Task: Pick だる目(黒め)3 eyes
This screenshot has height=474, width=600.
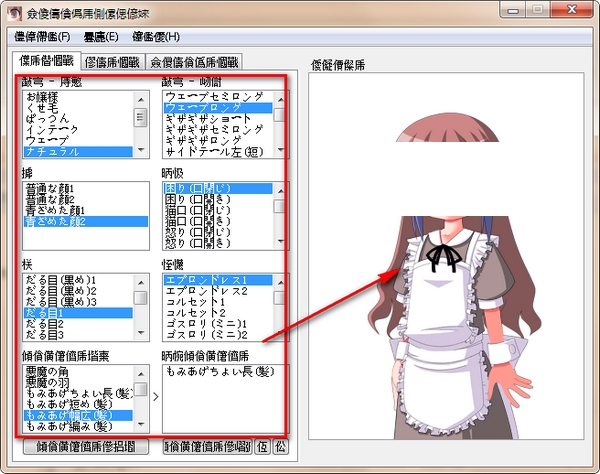Action: pyautogui.click(x=78, y=302)
